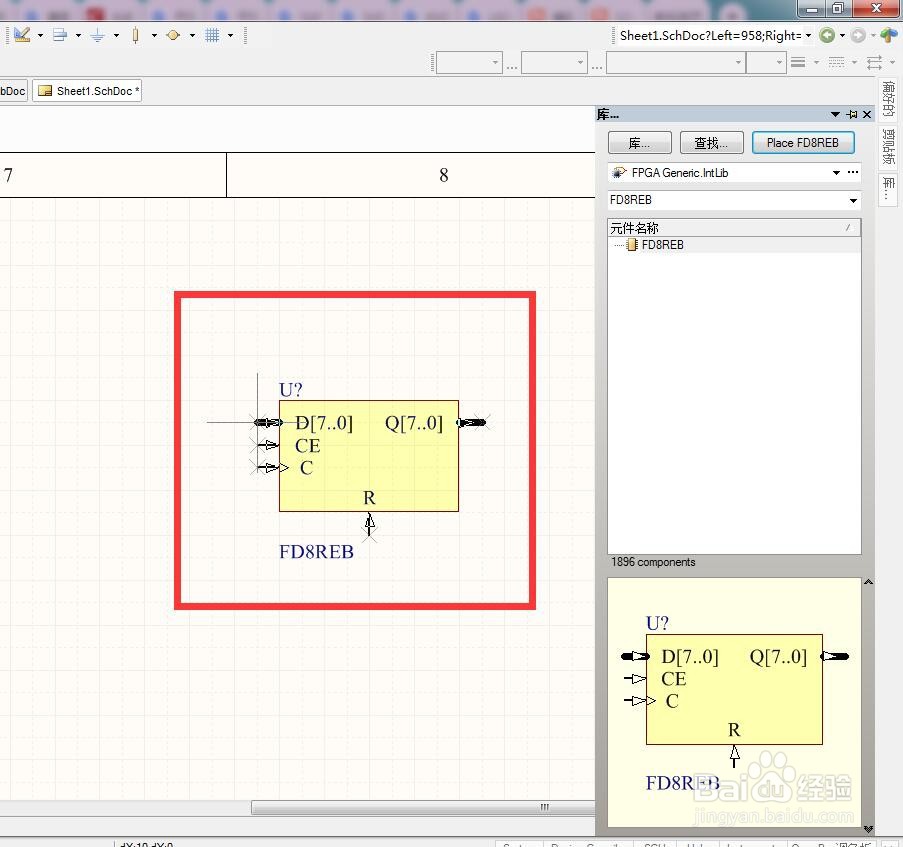Open the FPGA Generic.IntLib library dropdown
Screen dimensions: 903x847
[836, 173]
